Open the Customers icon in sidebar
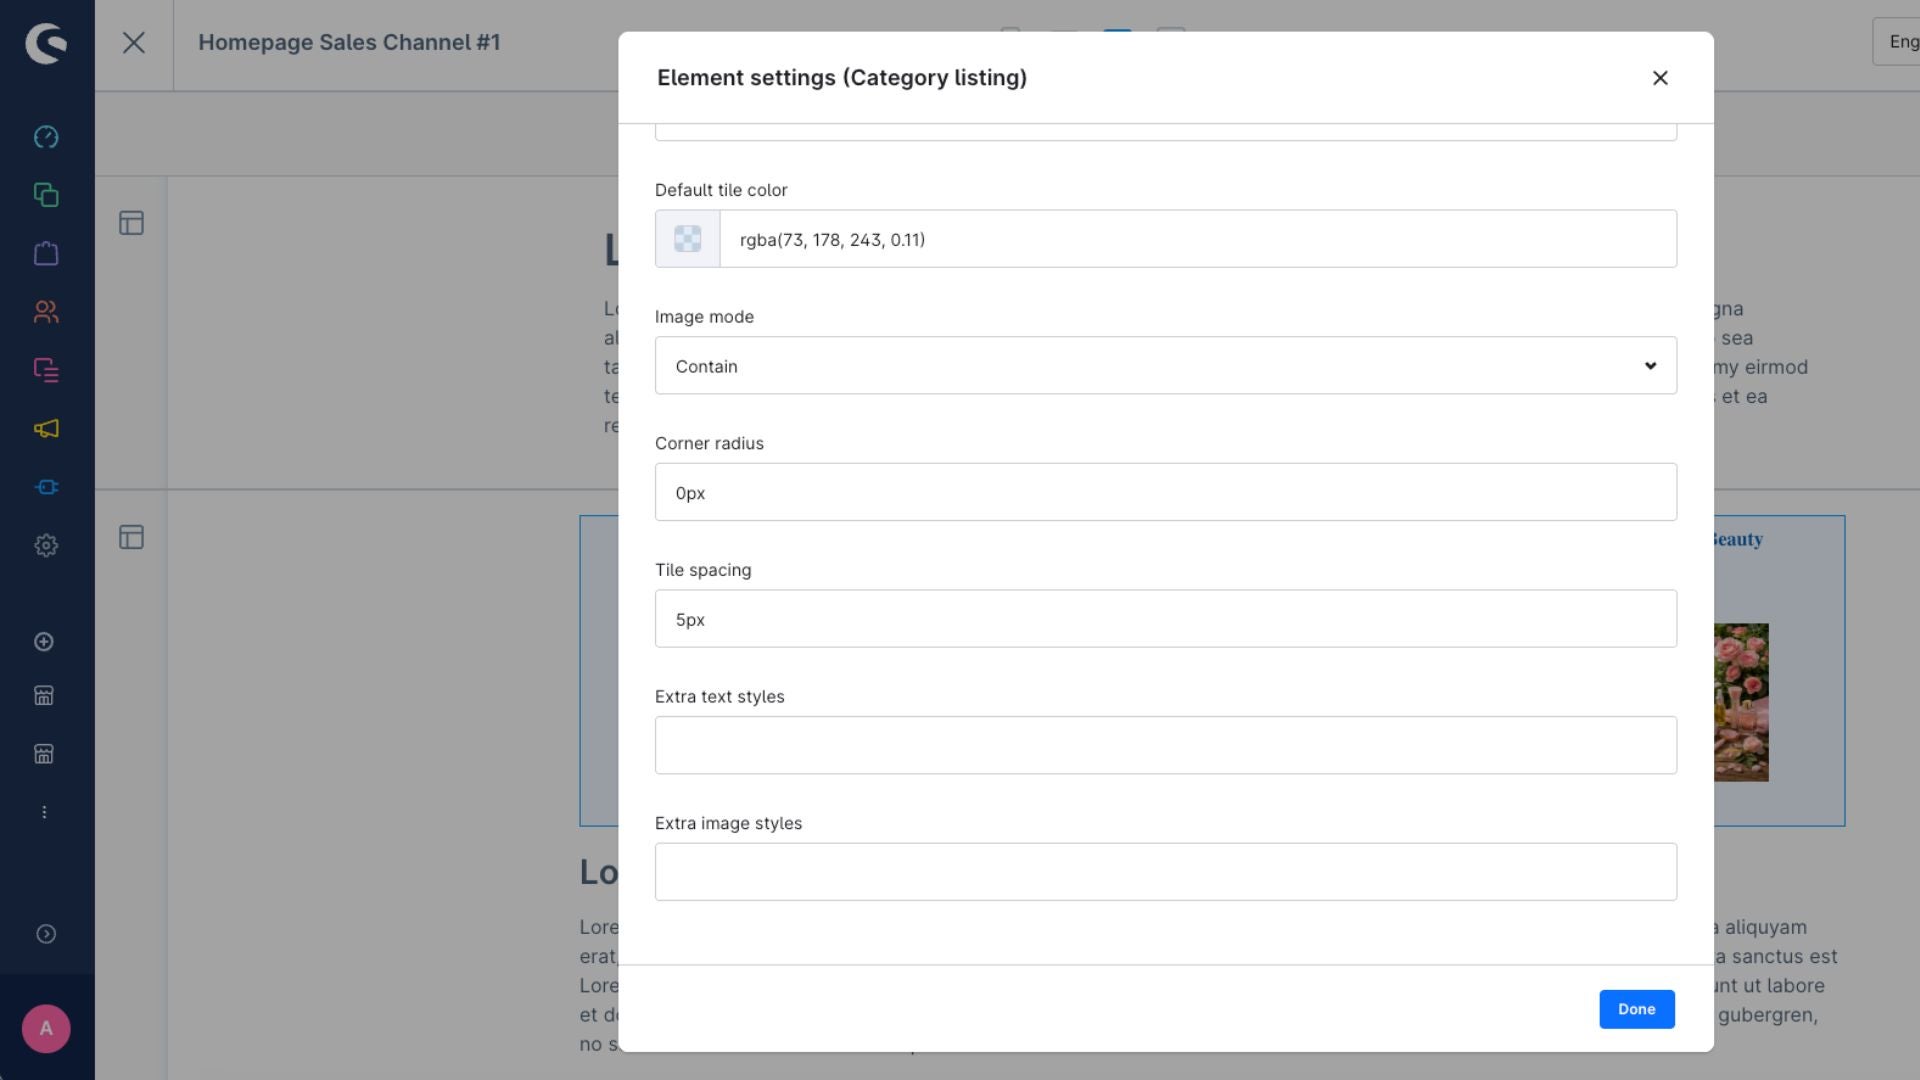 coord(46,312)
